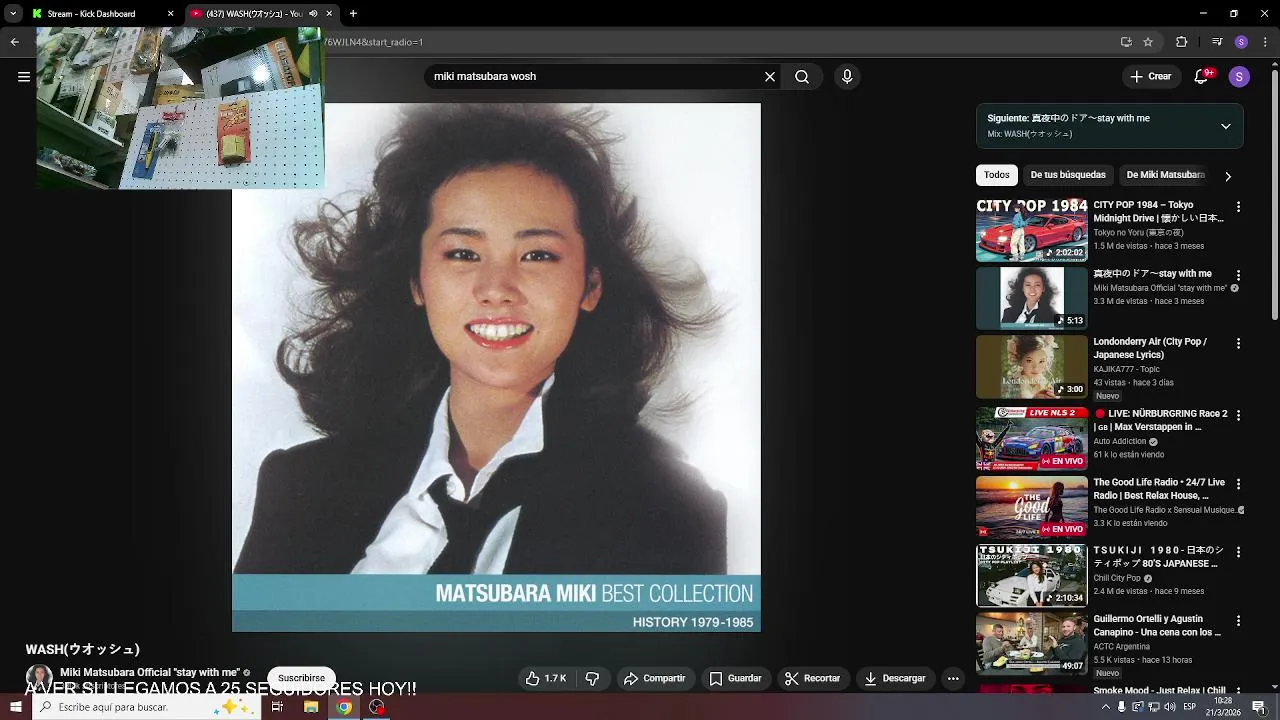Open the YouTube account avatar menu
1280x720 pixels.
[x=1239, y=77]
